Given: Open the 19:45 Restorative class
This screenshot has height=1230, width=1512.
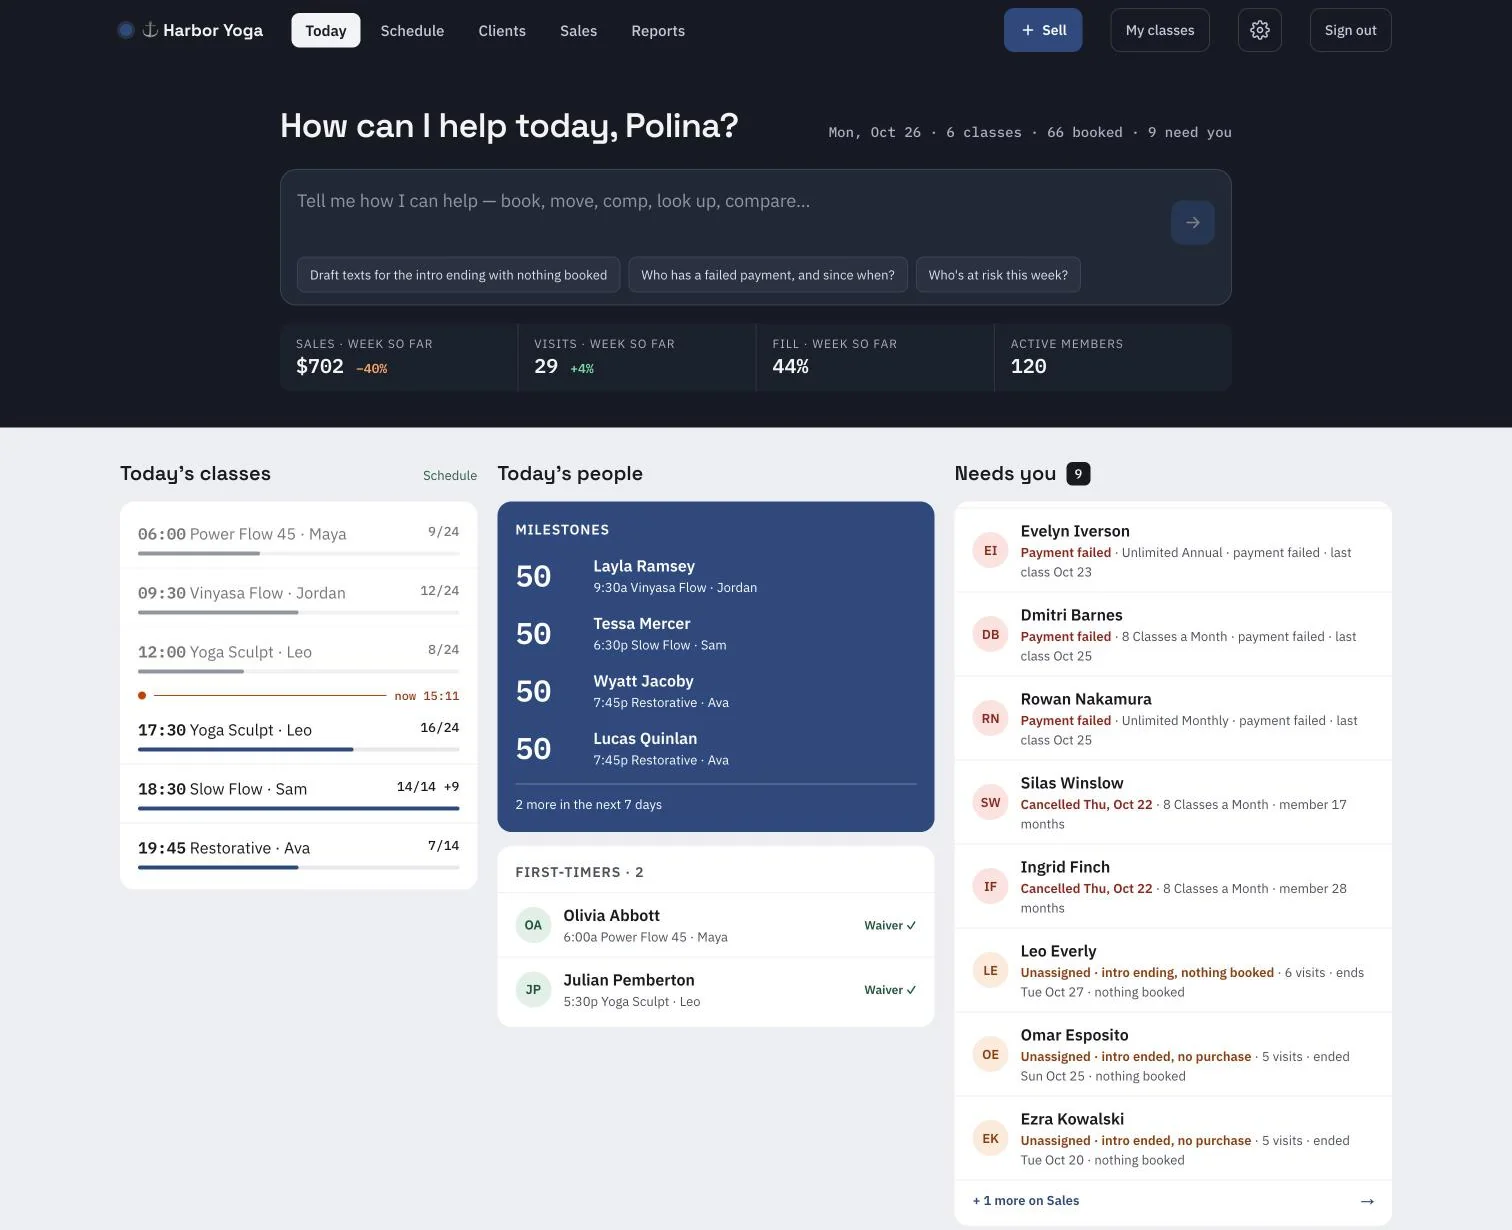Looking at the screenshot, I should pos(299,852).
